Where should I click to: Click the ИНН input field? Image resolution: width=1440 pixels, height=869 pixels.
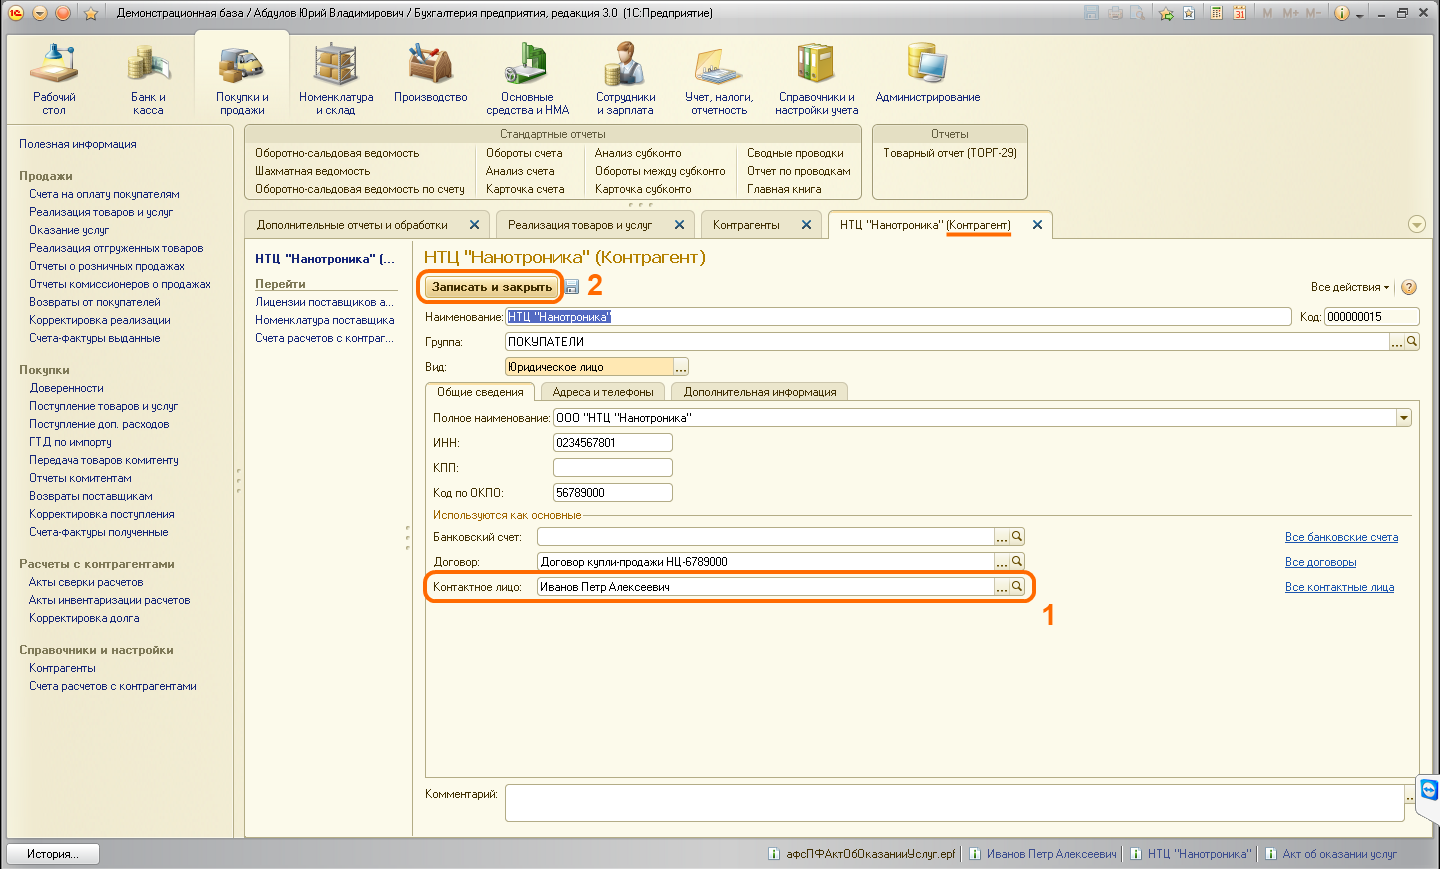(613, 443)
